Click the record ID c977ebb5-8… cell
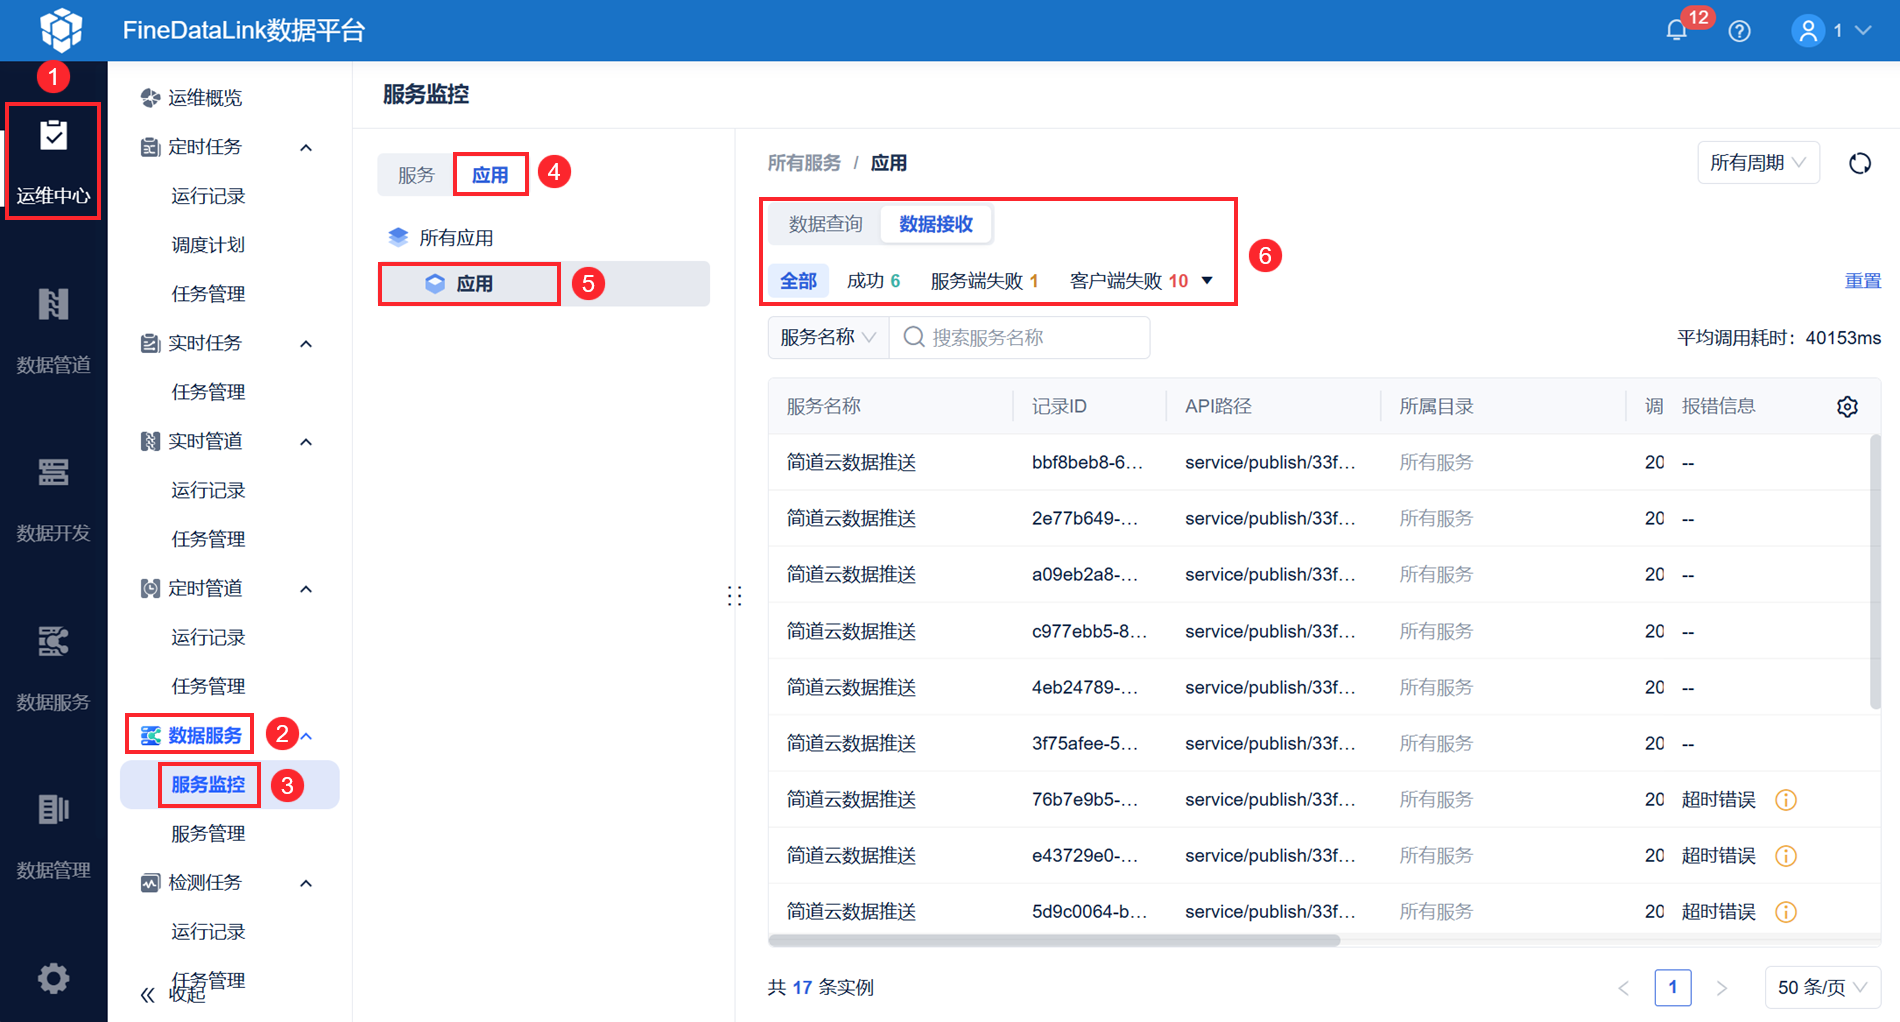 (x=1089, y=631)
